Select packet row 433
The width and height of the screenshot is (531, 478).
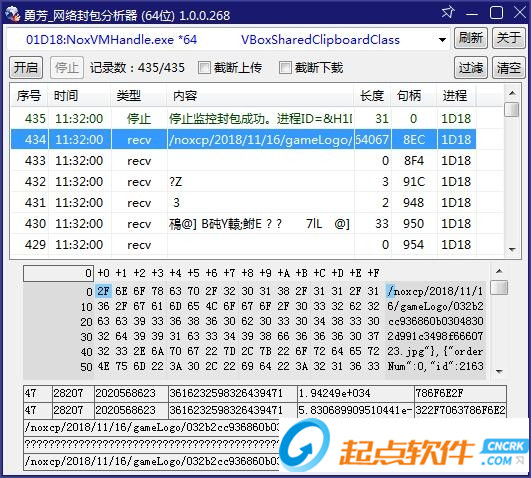(x=243, y=160)
